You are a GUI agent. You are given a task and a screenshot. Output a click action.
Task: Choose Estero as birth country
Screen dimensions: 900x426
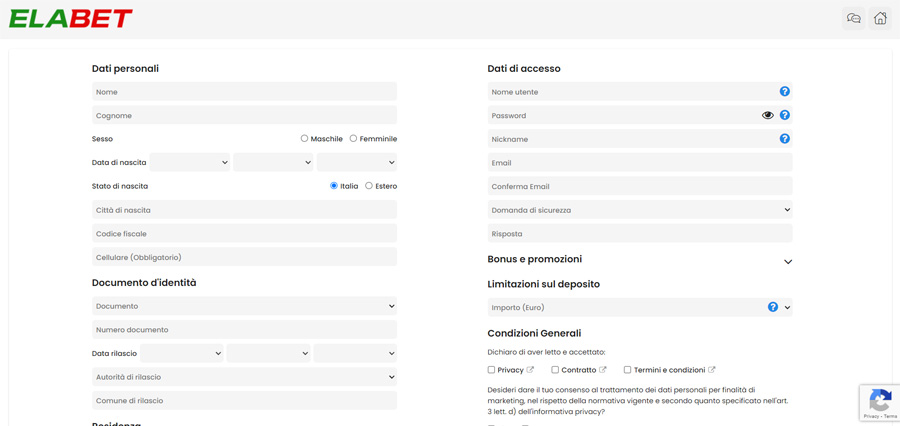(x=369, y=186)
